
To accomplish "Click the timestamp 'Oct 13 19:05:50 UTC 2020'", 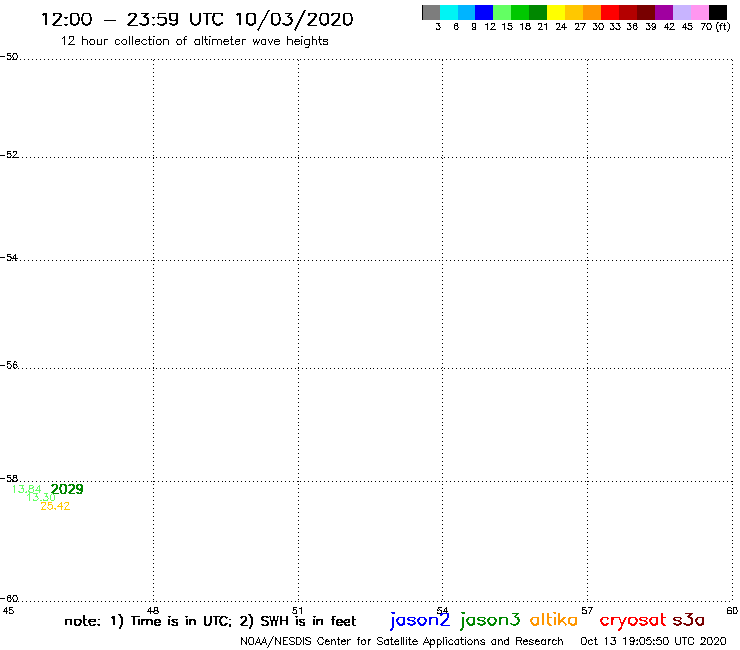I will click(x=653, y=641).
